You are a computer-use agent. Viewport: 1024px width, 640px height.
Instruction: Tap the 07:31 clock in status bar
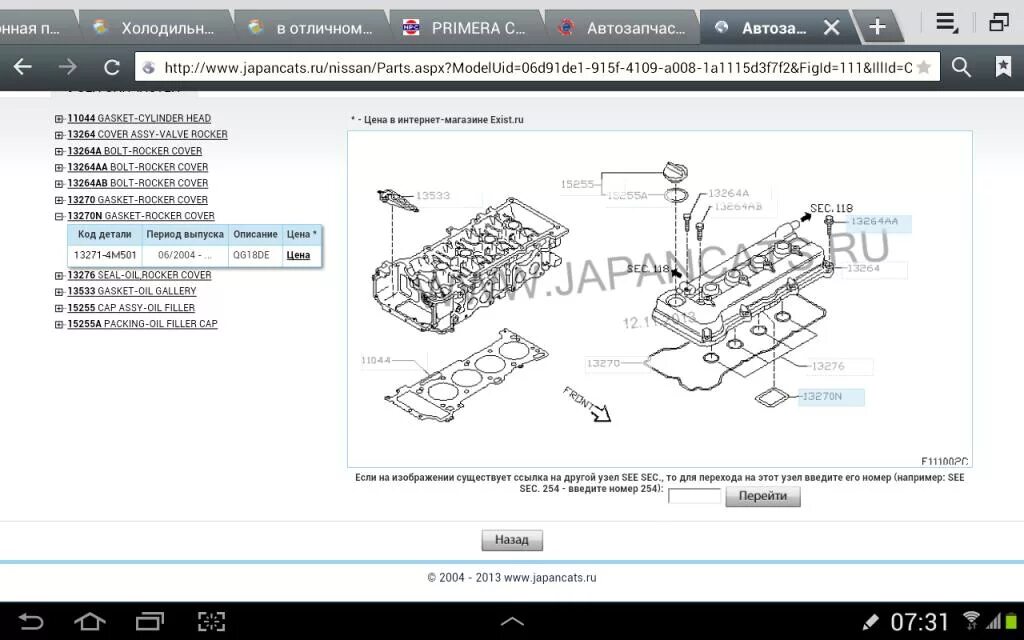[x=919, y=622]
